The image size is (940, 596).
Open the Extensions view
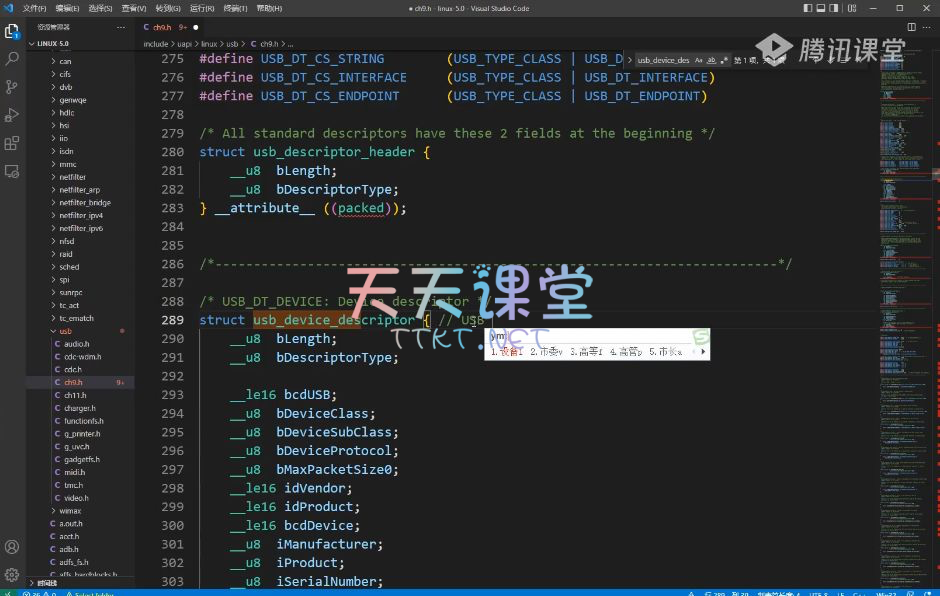(12, 143)
